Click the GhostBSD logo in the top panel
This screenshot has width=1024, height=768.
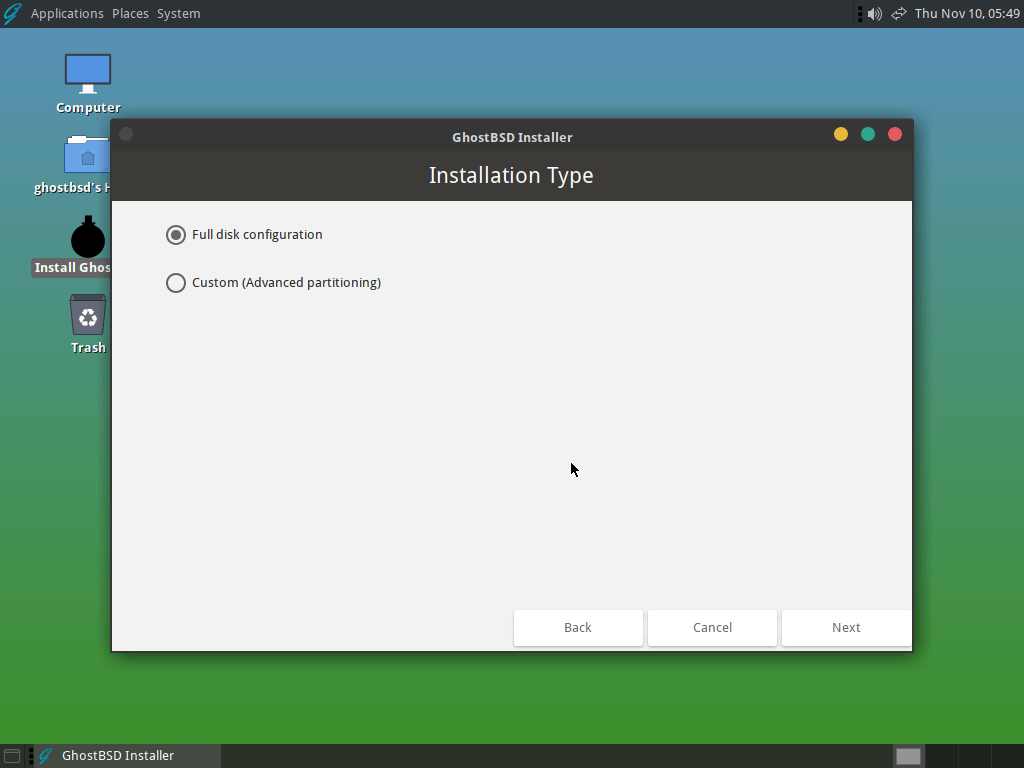[x=13, y=14]
